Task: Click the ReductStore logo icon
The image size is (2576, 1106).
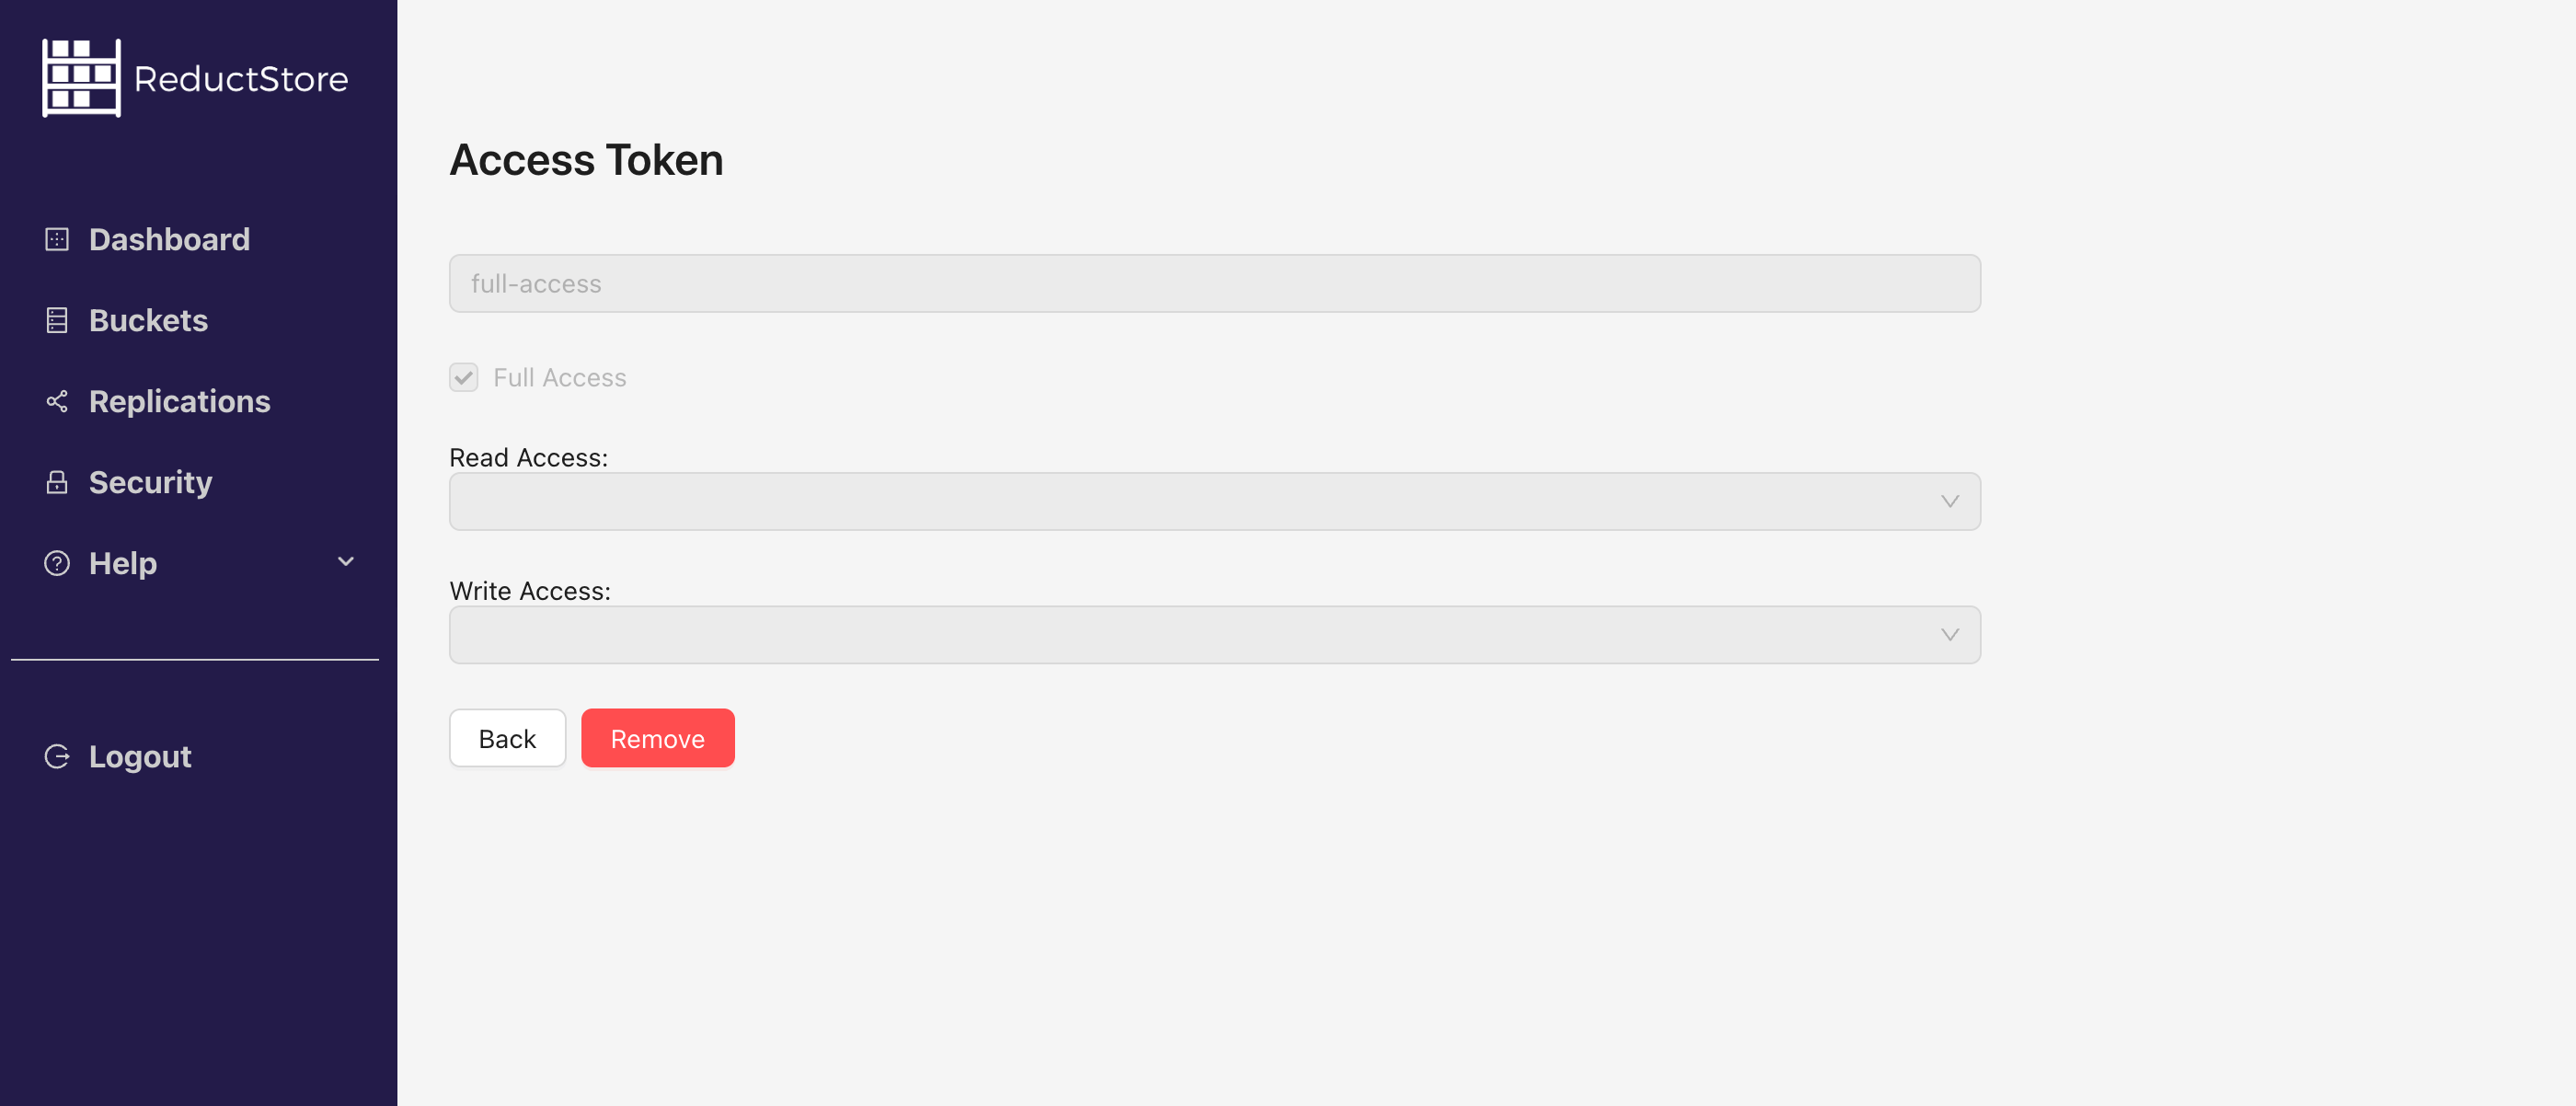Action: click(81, 78)
